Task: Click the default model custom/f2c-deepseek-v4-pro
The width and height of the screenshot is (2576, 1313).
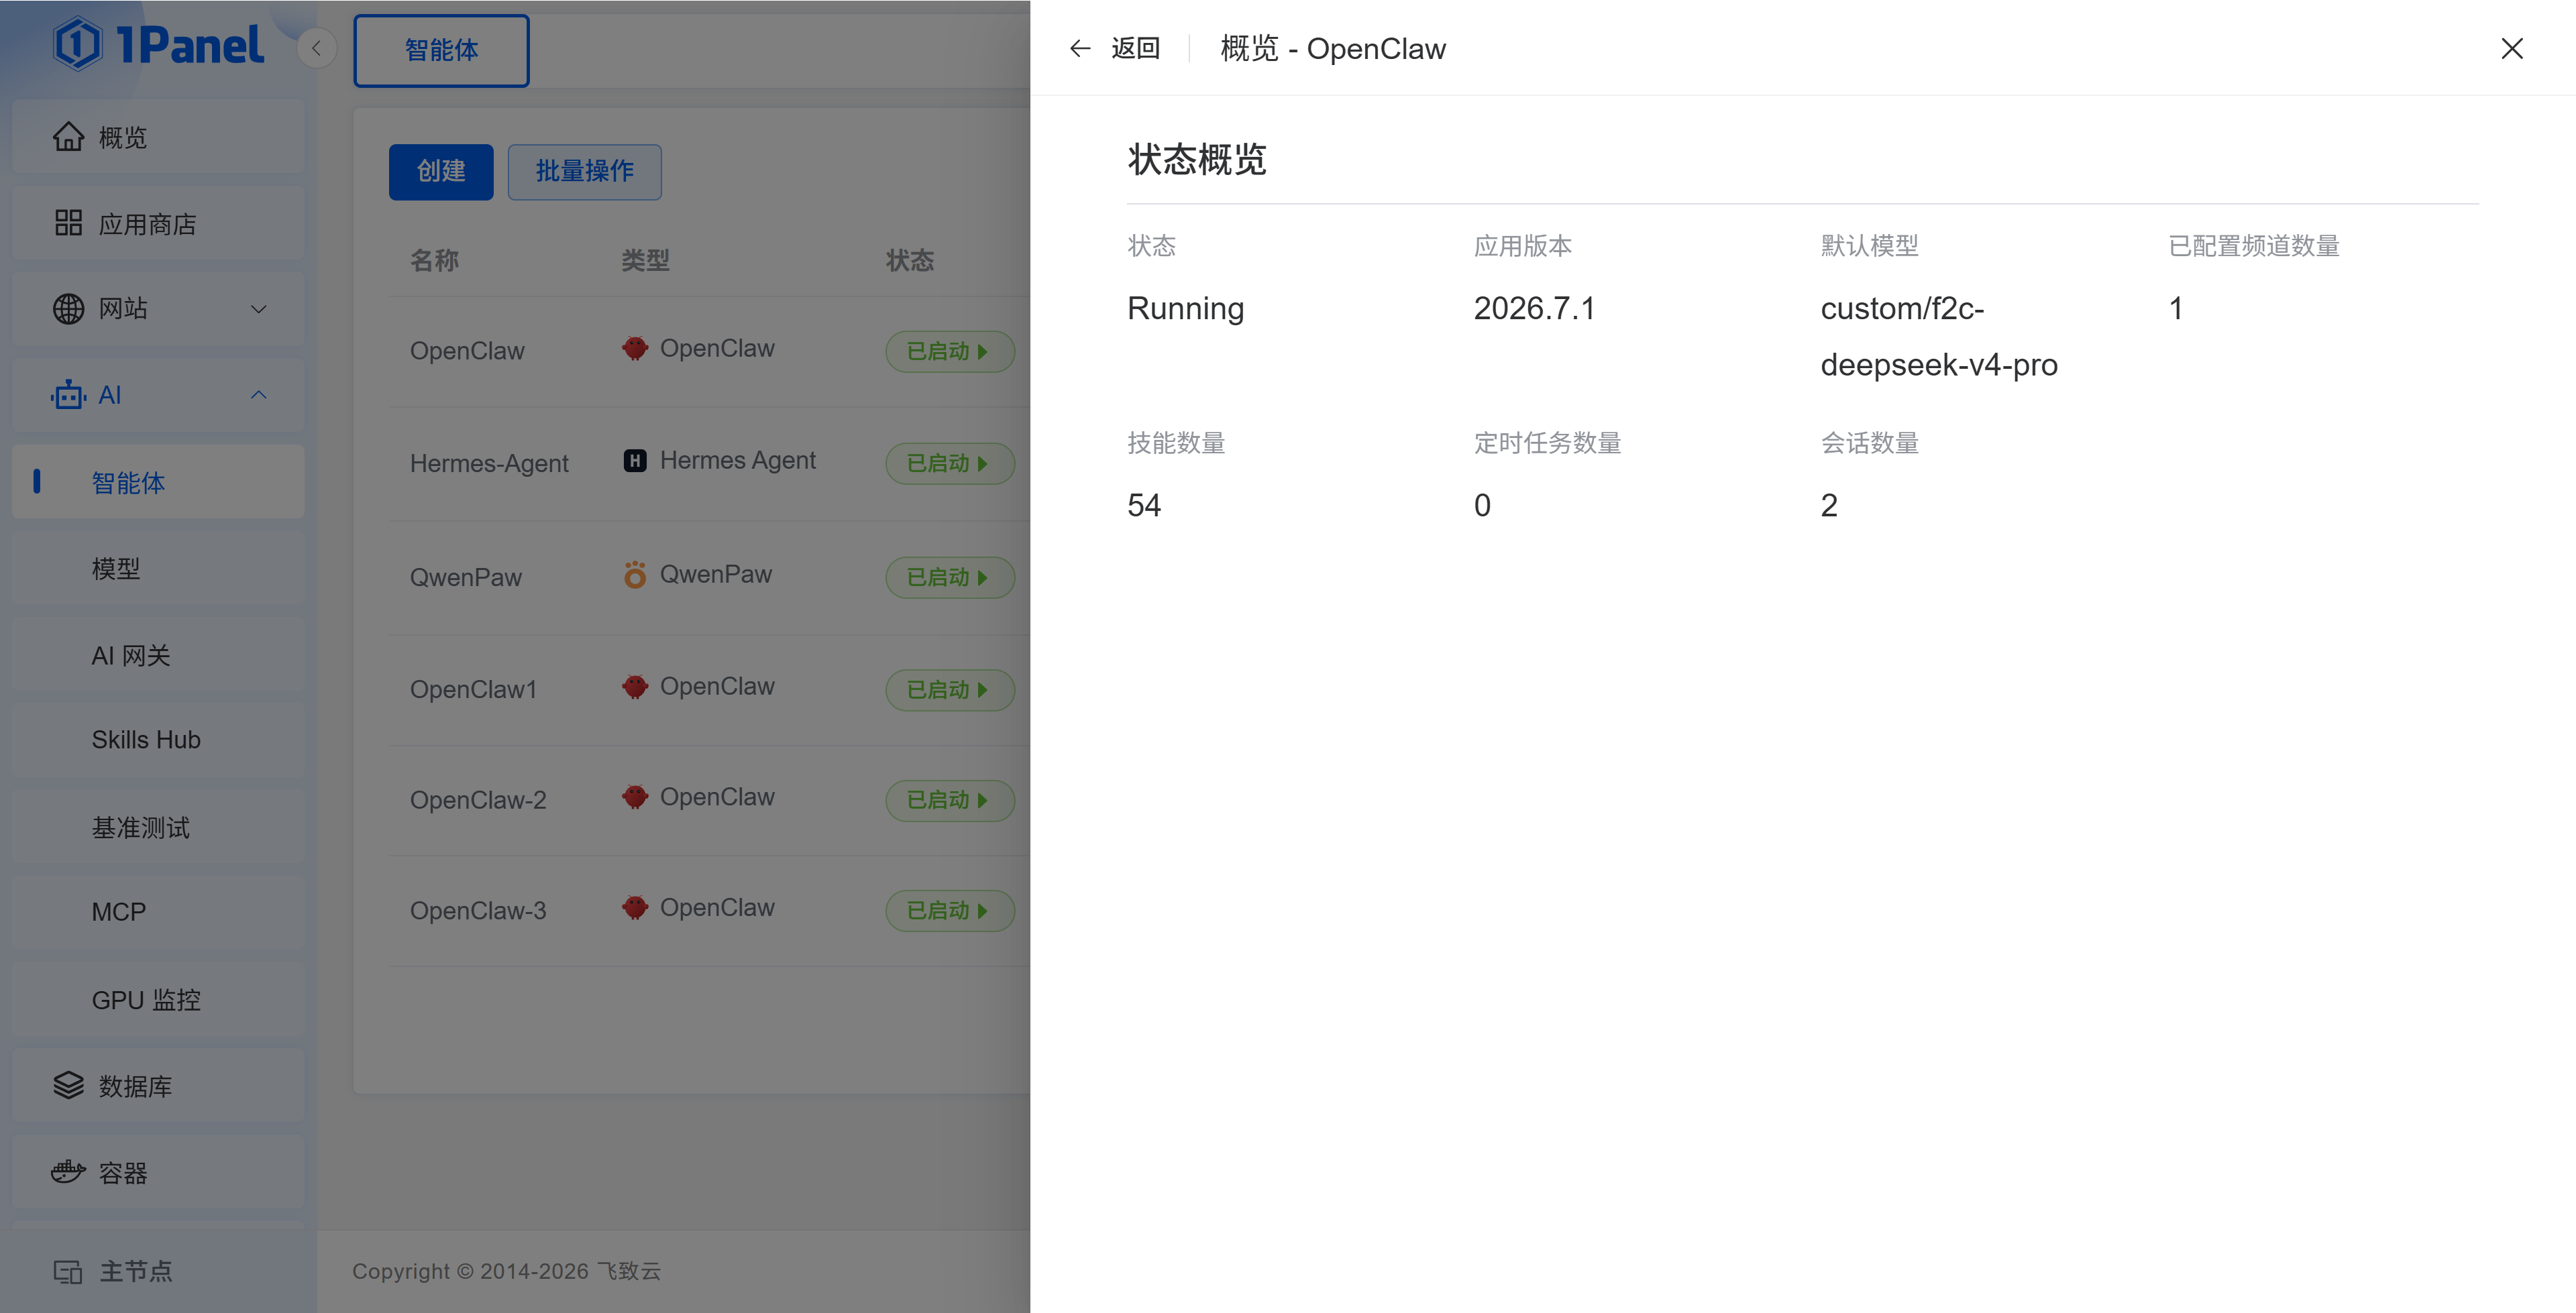Action: (x=1939, y=336)
